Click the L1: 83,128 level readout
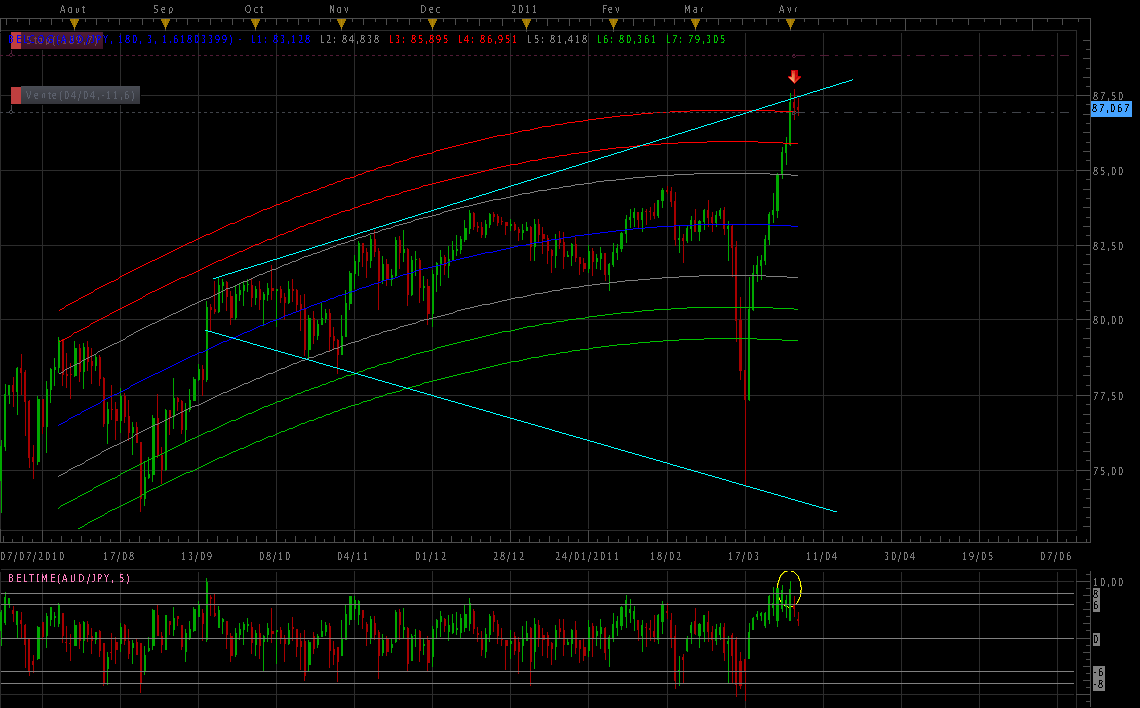 point(278,40)
